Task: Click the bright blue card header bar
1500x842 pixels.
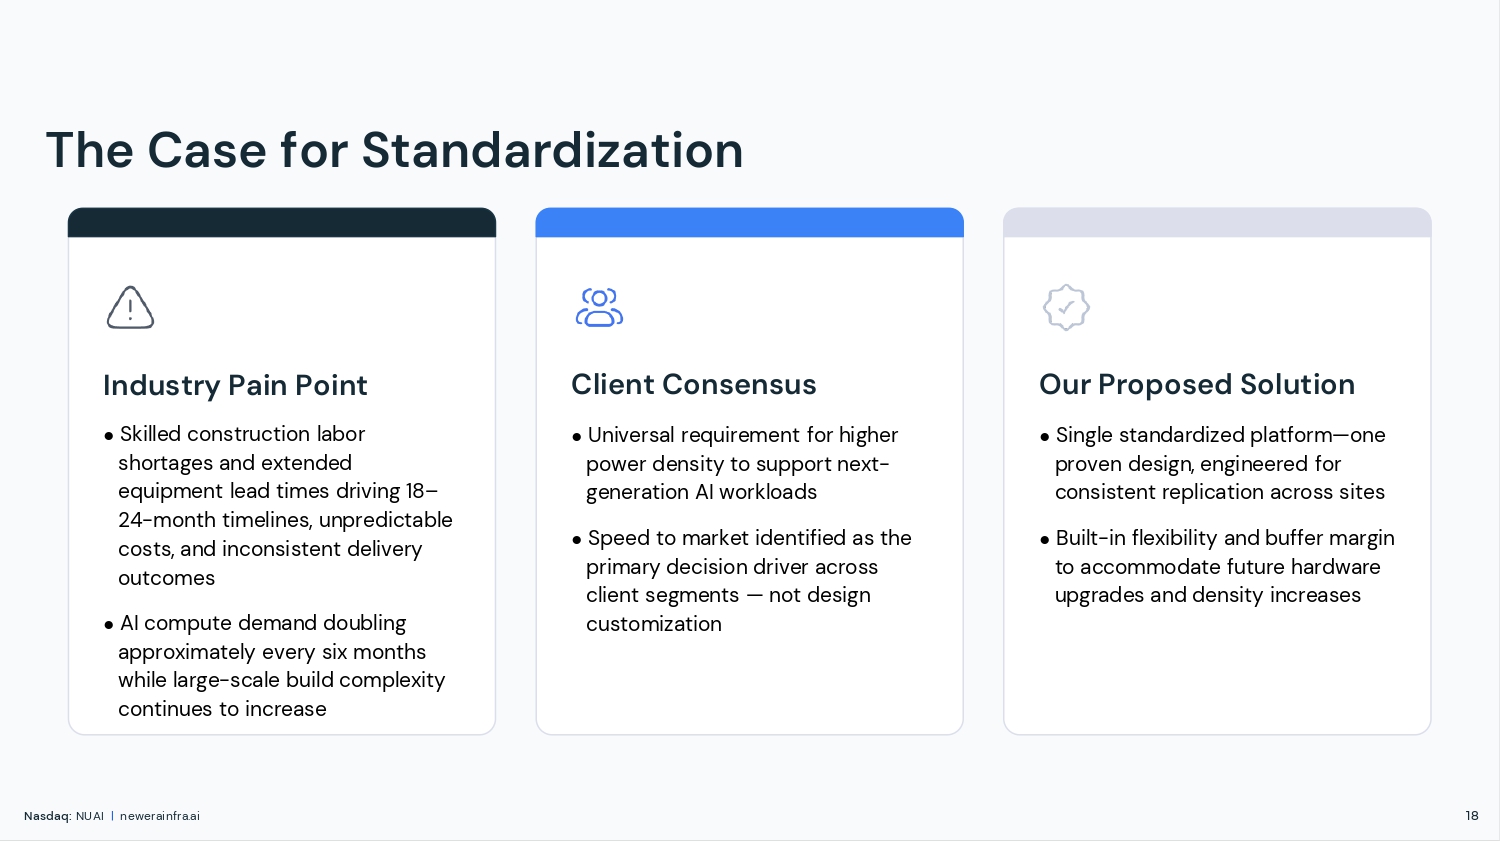Action: pos(750,222)
